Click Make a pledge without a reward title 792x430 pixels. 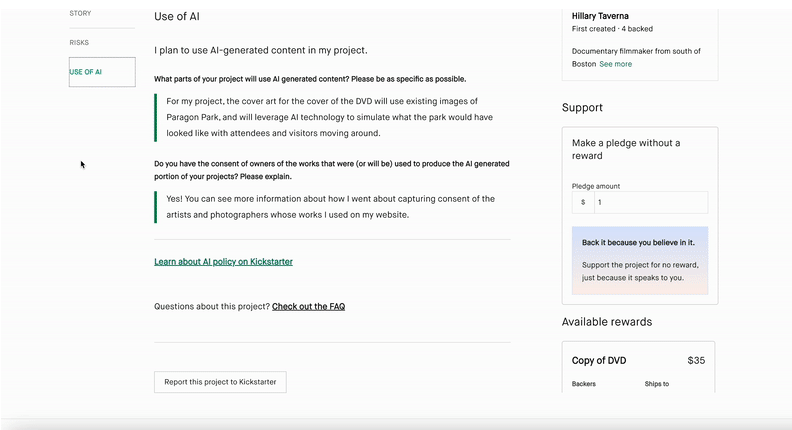click(x=625, y=149)
